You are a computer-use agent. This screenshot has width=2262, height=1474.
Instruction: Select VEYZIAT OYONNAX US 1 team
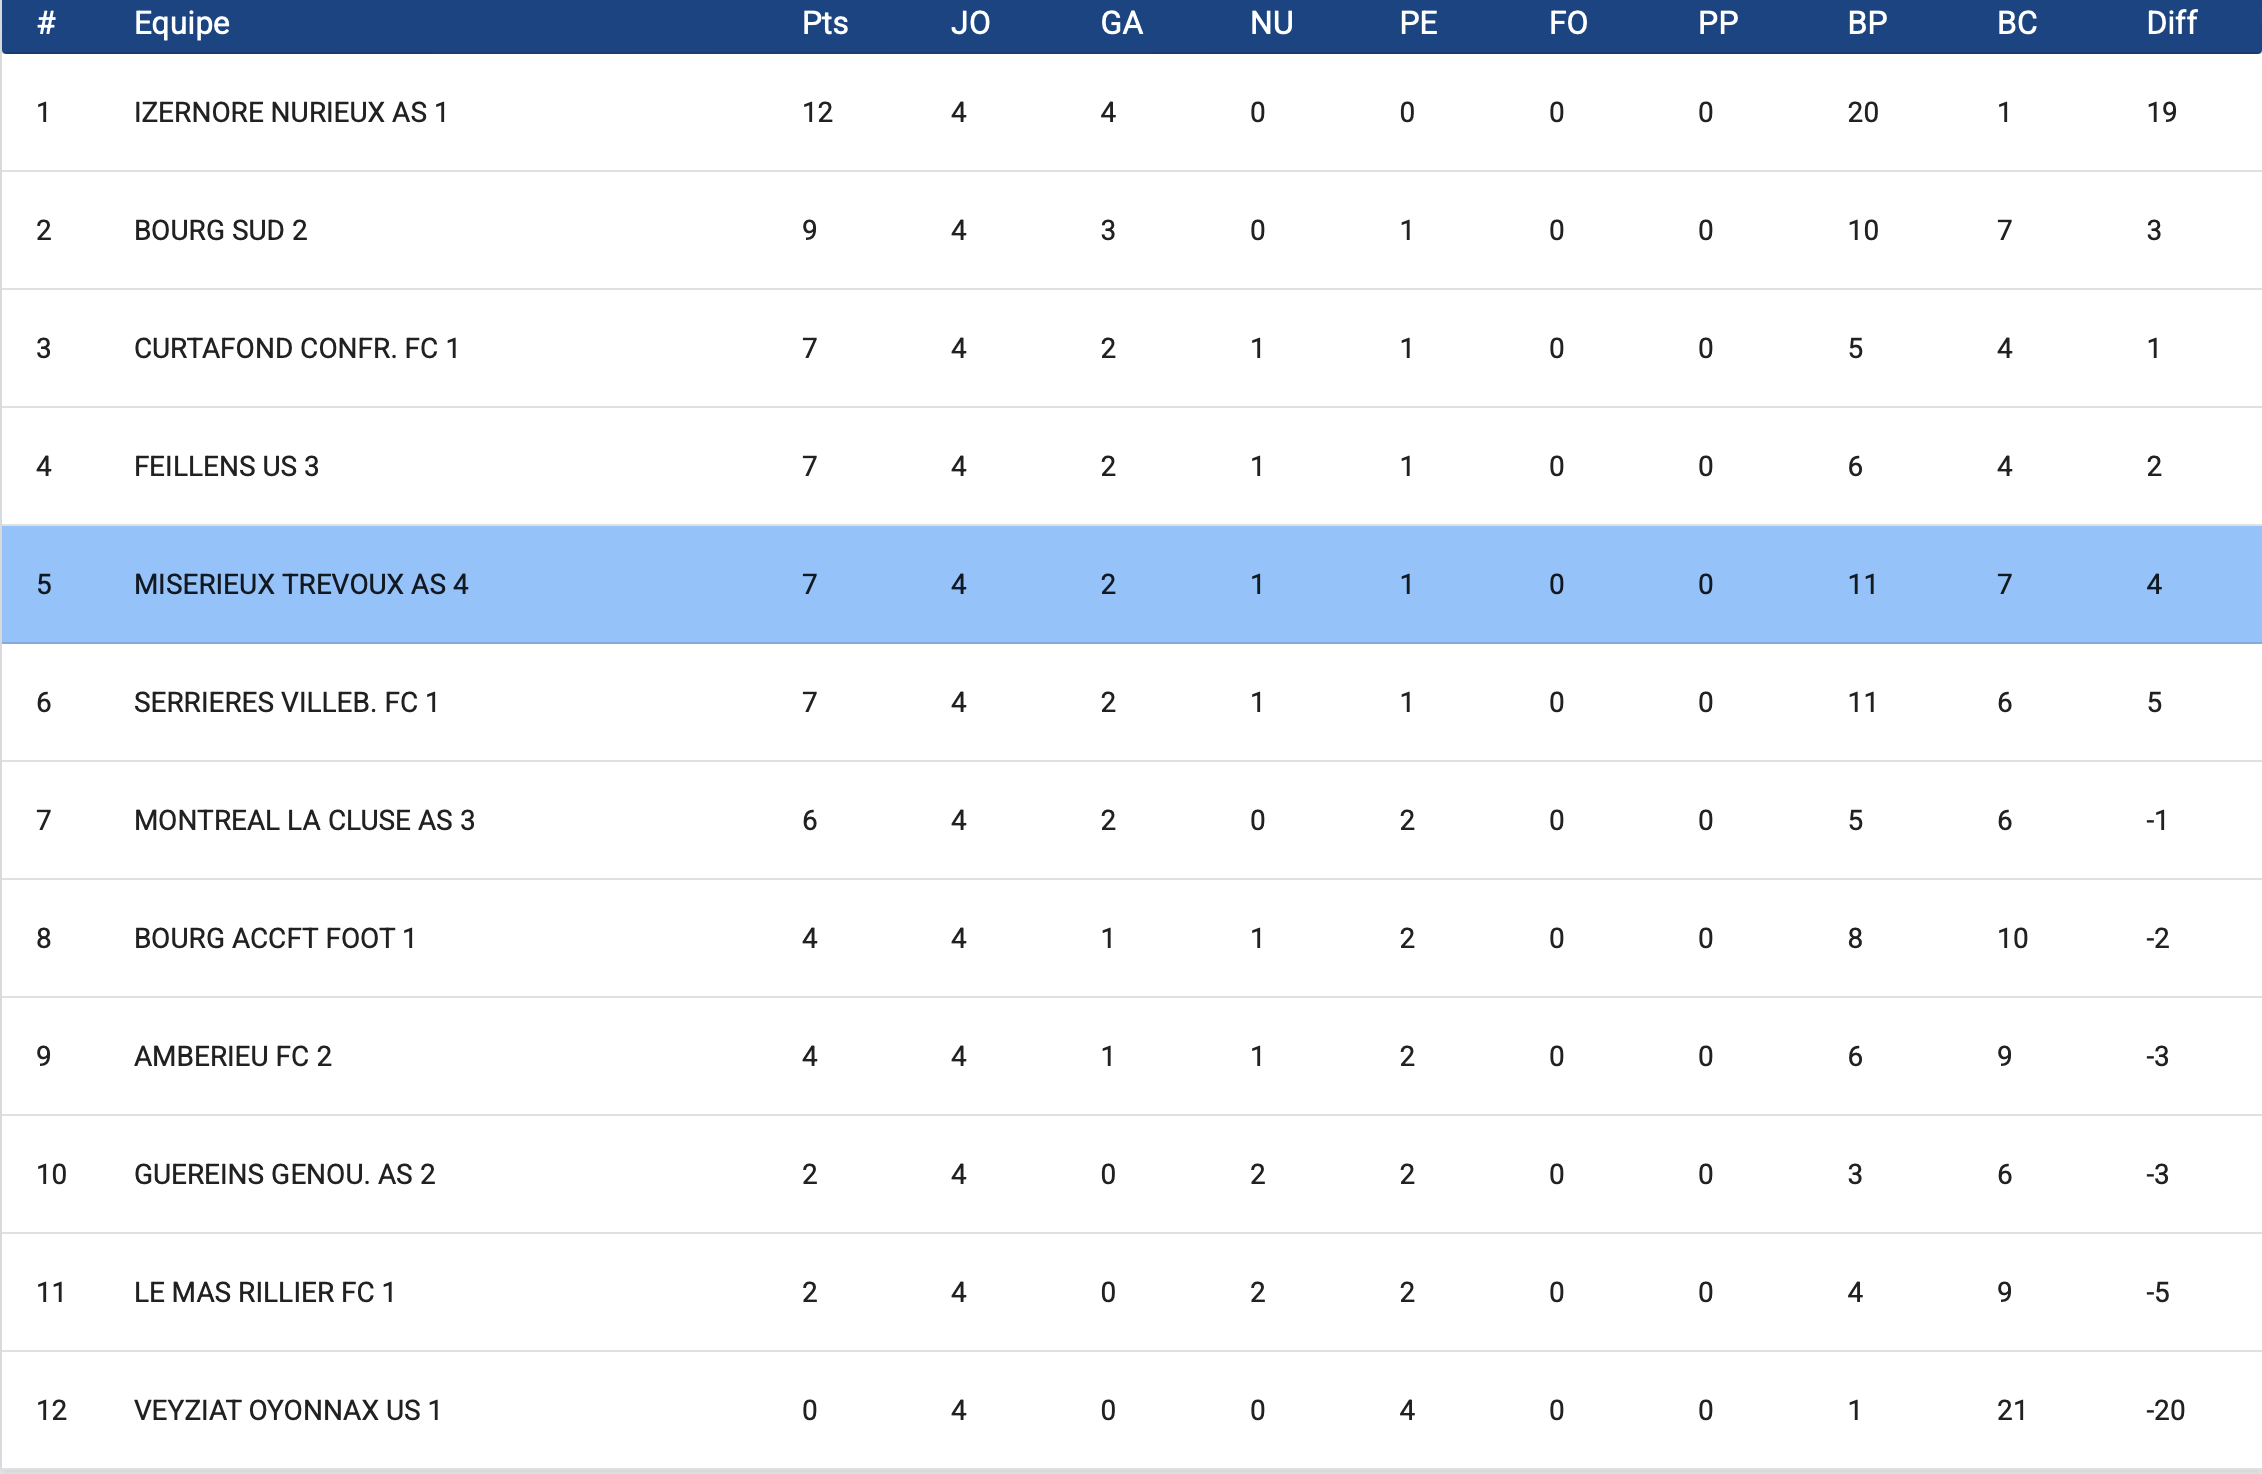(287, 1410)
